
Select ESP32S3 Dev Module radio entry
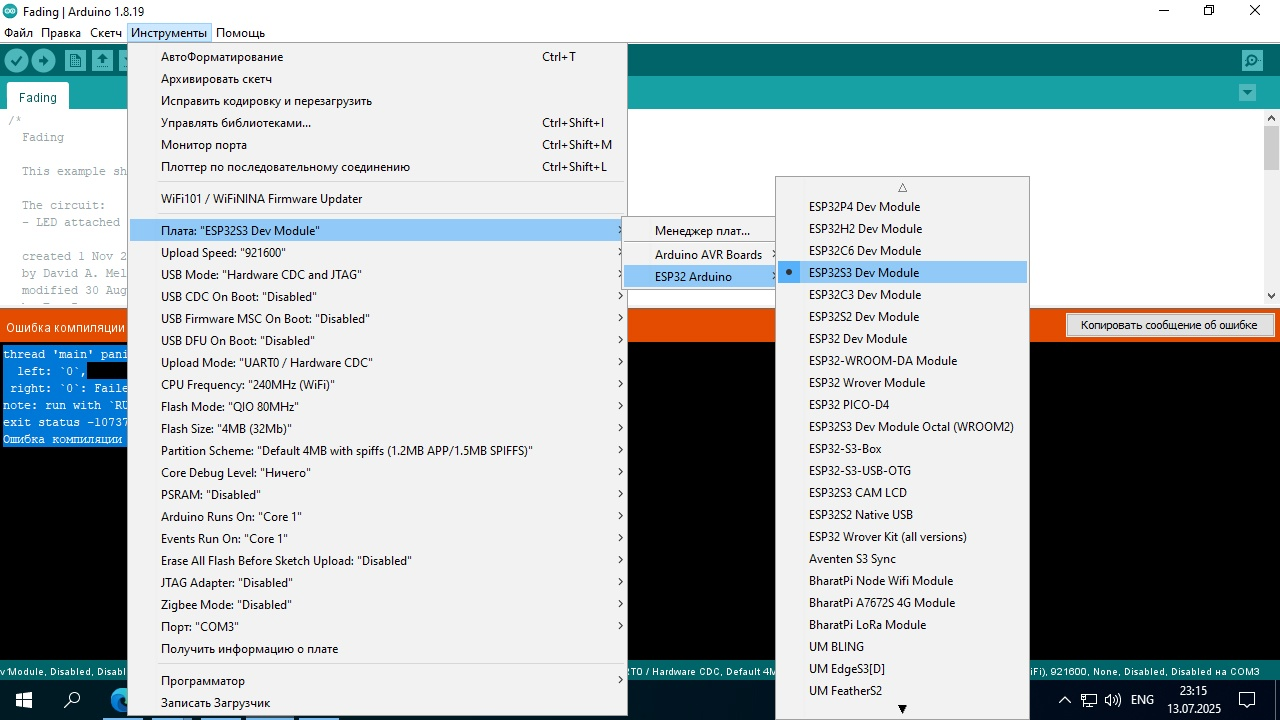902,273
